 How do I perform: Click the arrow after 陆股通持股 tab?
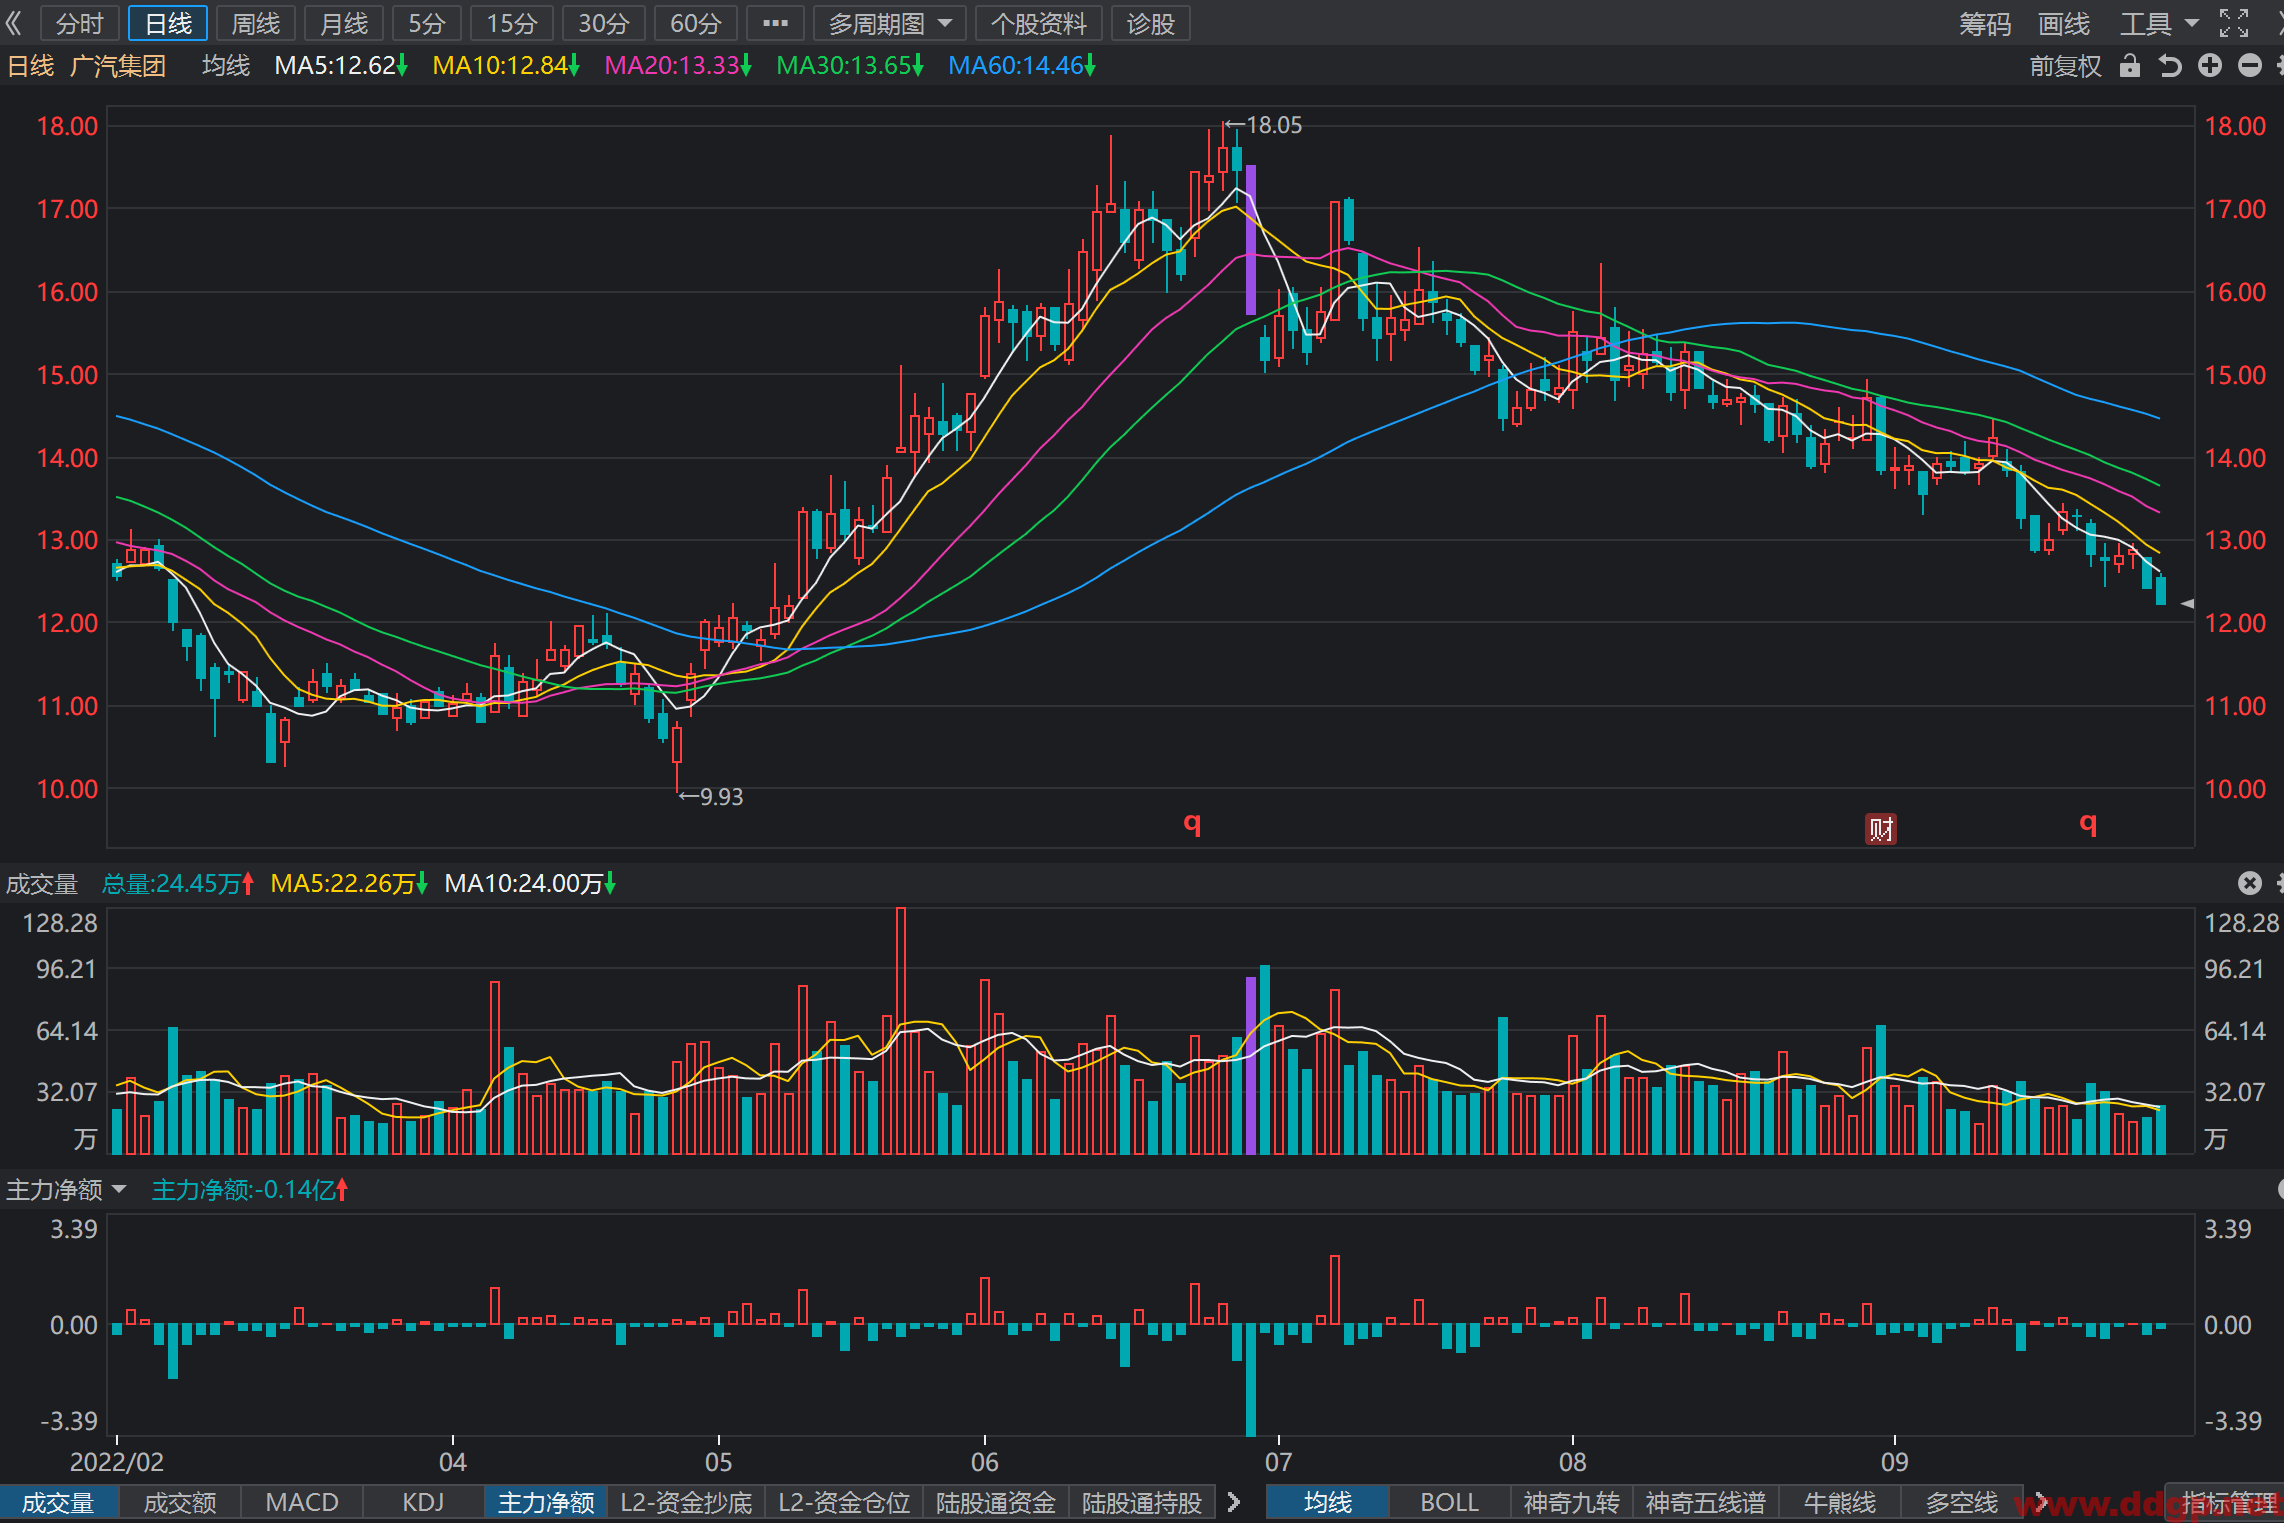1234,1502
